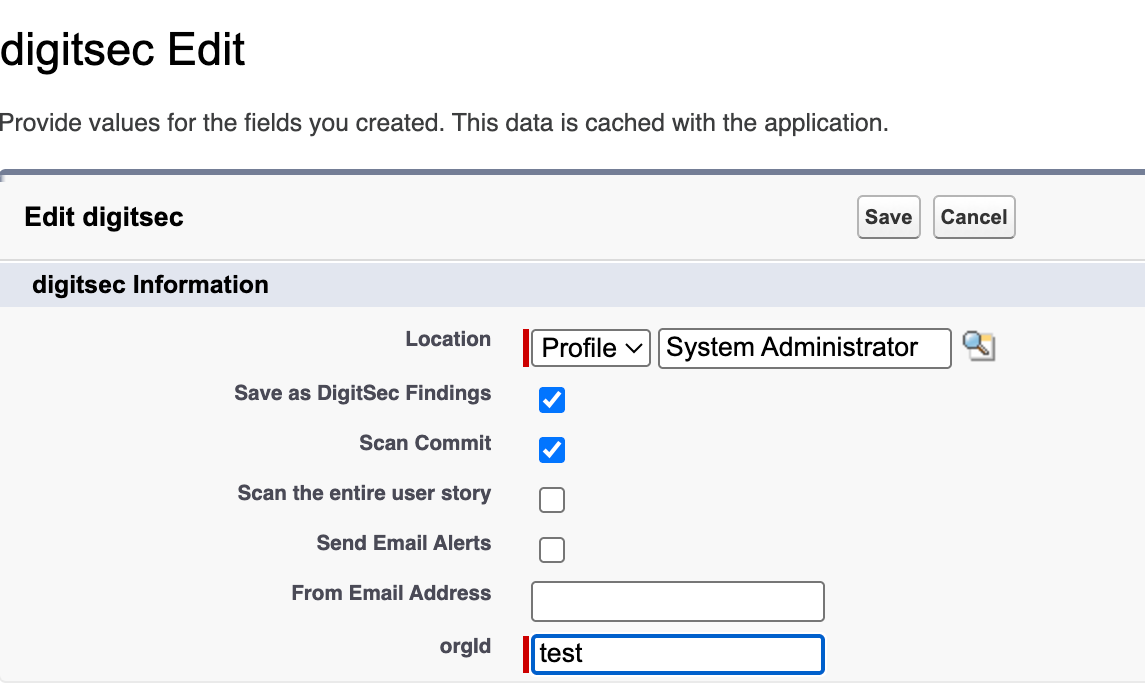Click the Location field label

click(448, 339)
